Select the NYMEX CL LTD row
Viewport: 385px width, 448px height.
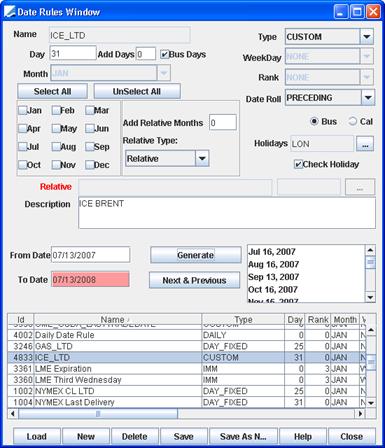point(187,391)
